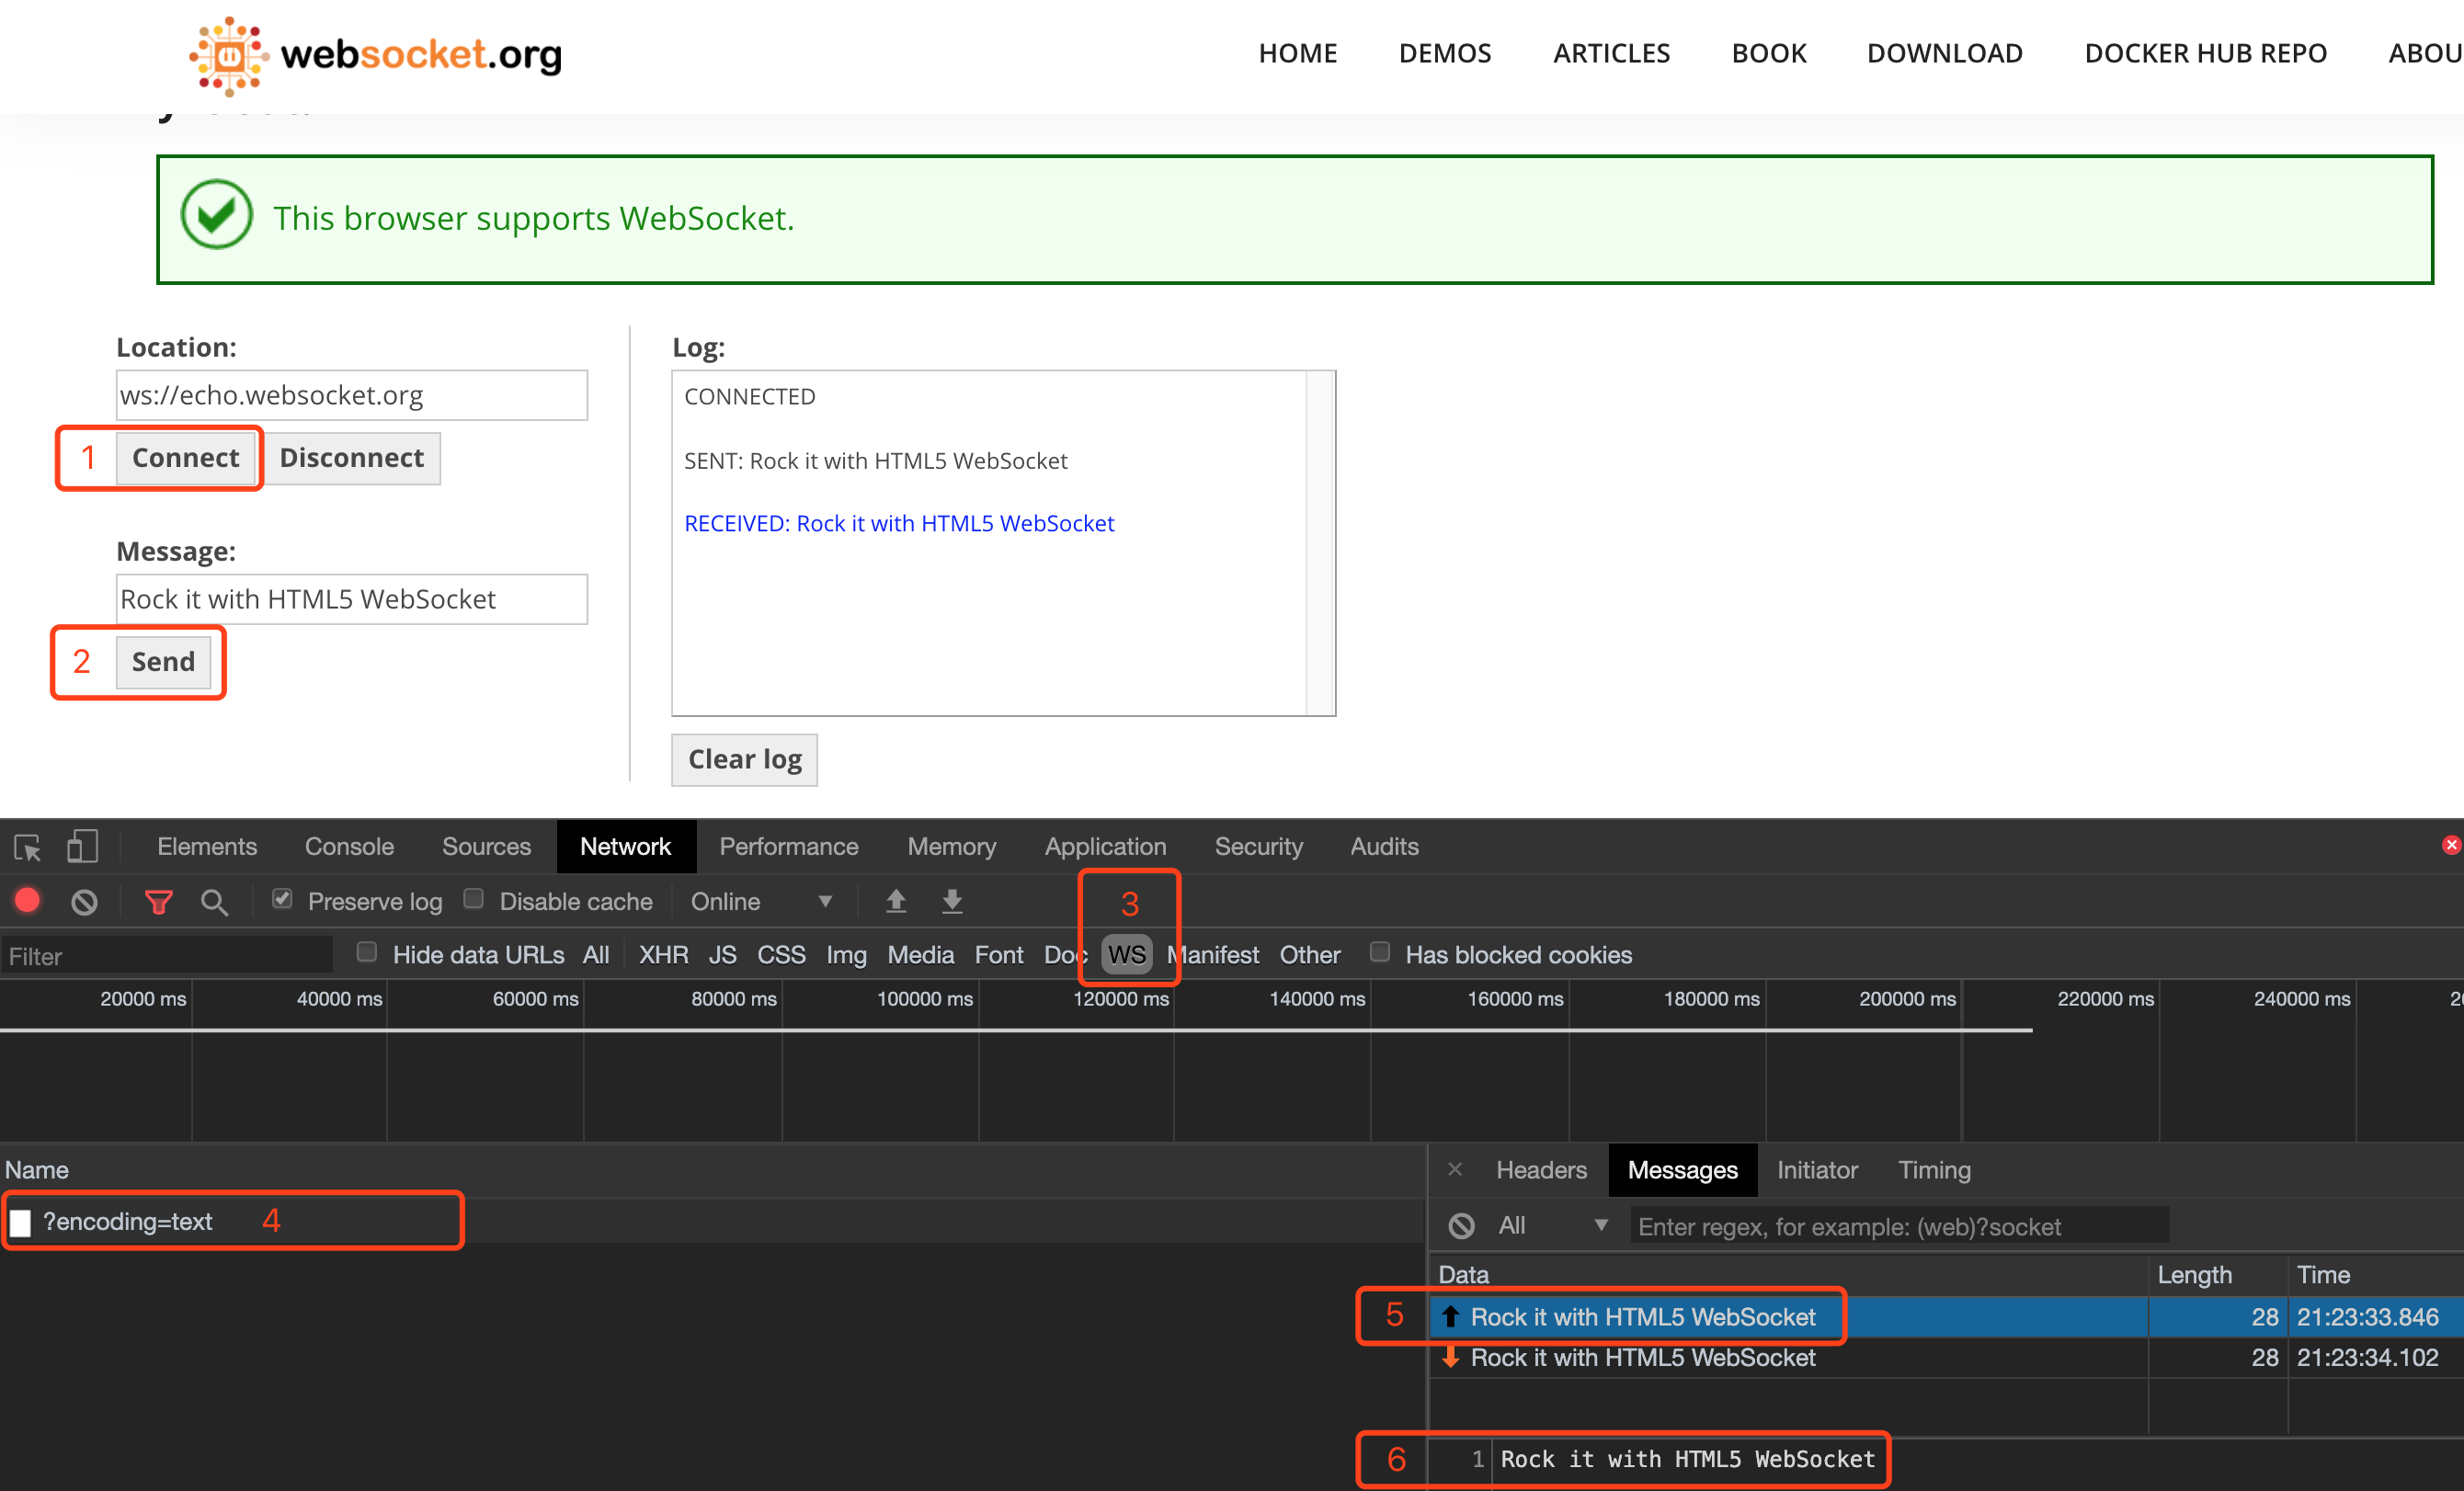The width and height of the screenshot is (2464, 1491).
Task: Check Hide data URLs option
Action: coord(367,952)
